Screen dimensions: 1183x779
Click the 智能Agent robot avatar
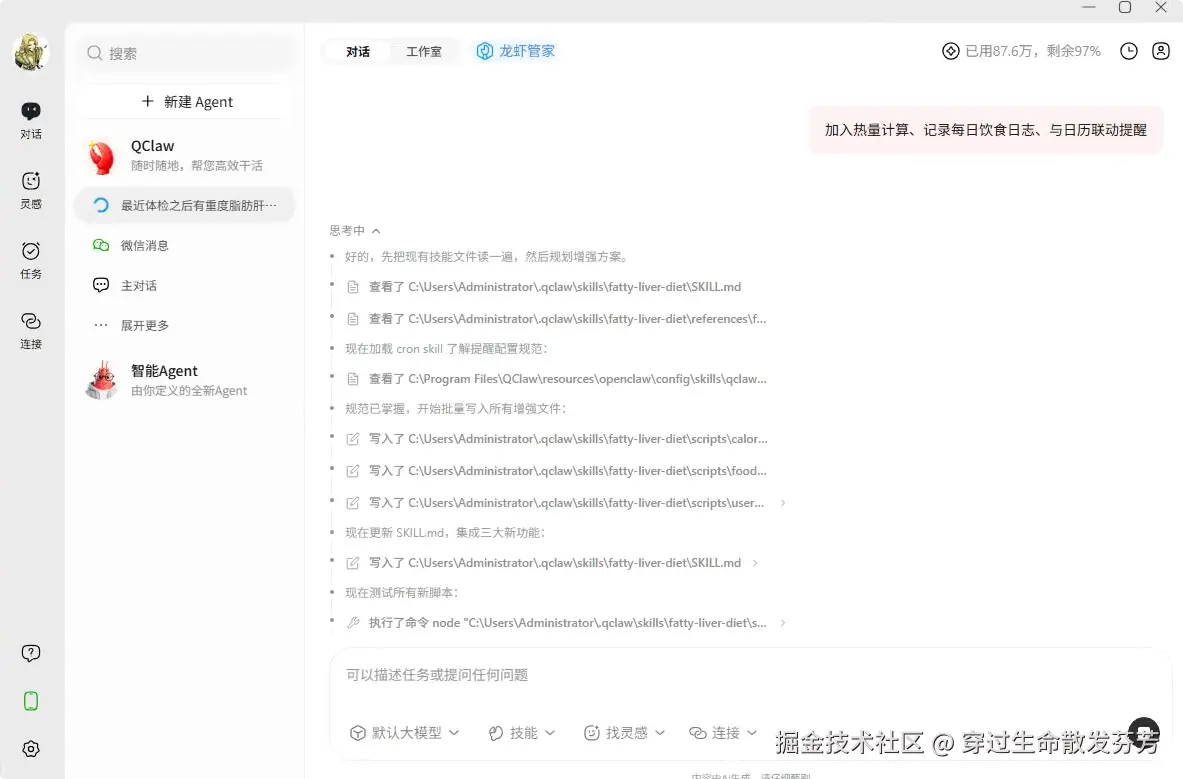point(101,379)
